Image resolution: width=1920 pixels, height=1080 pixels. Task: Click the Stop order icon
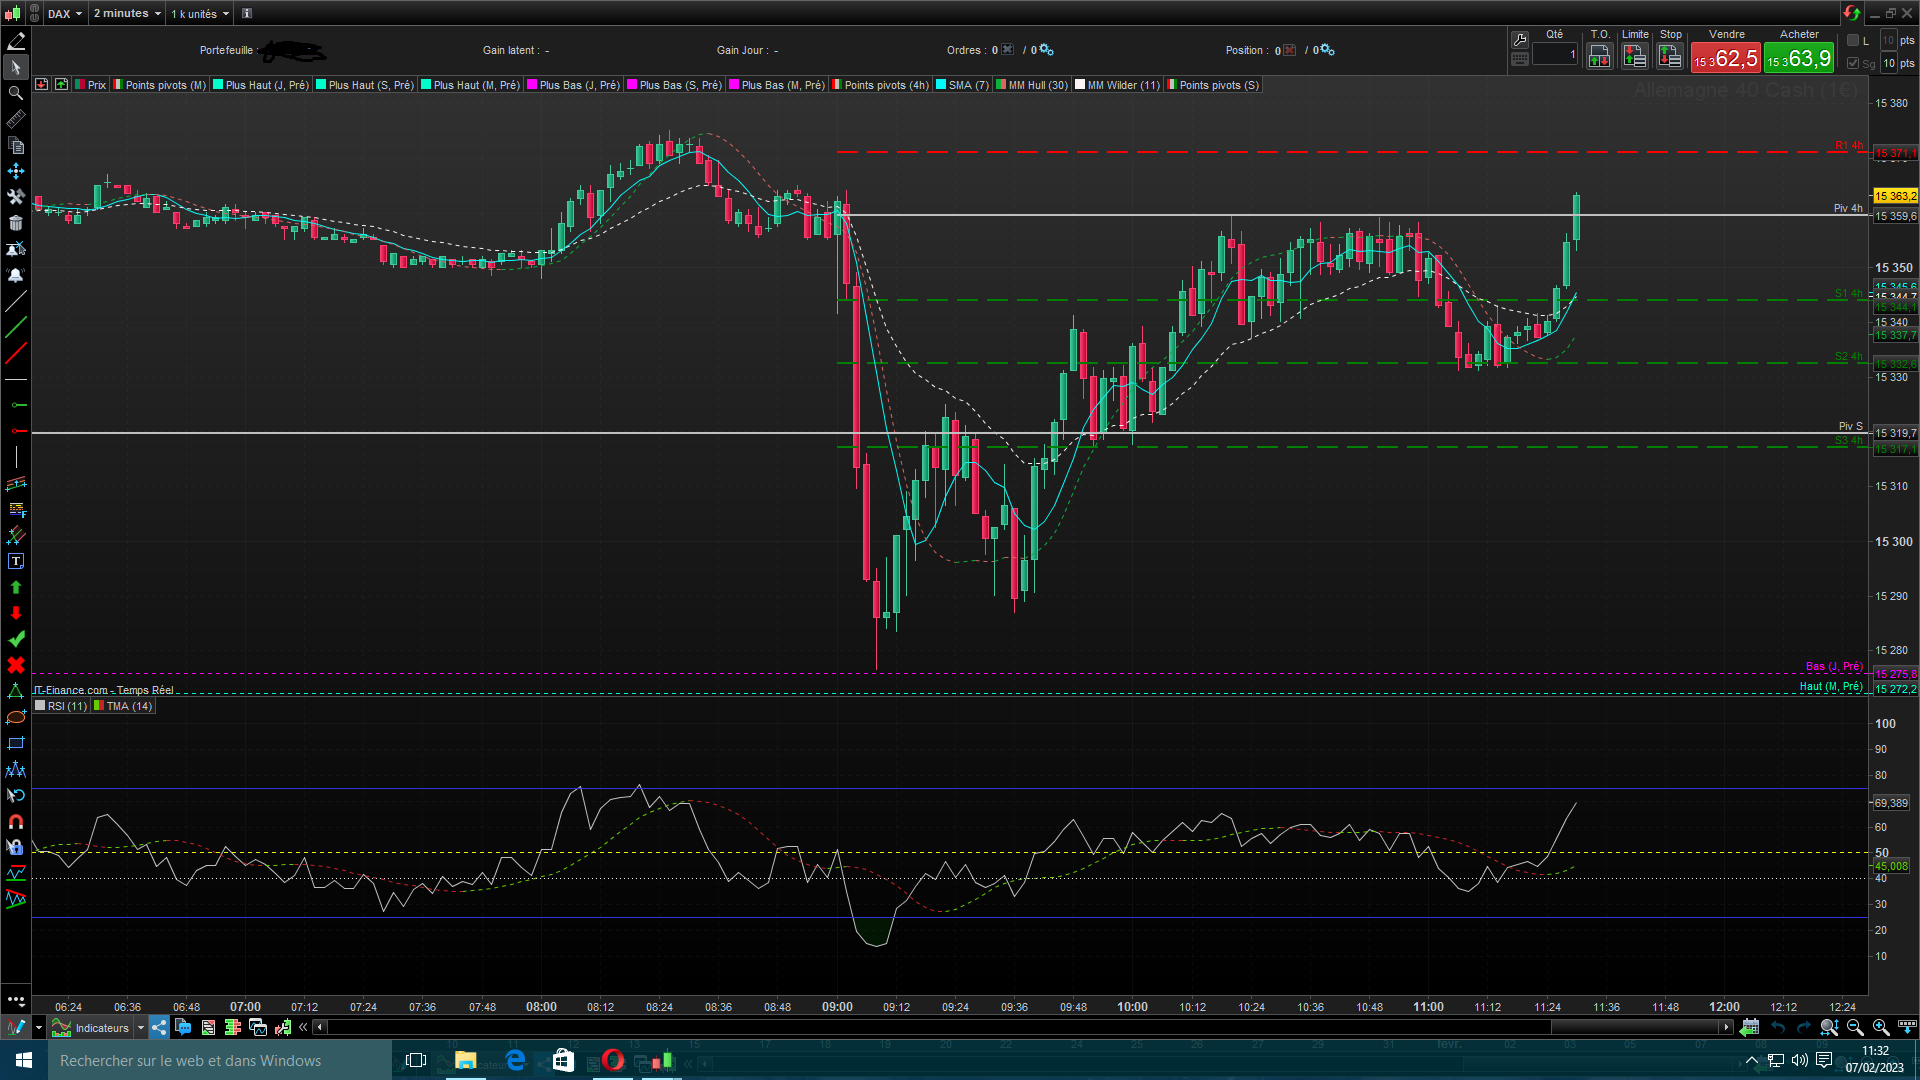pyautogui.click(x=1670, y=57)
